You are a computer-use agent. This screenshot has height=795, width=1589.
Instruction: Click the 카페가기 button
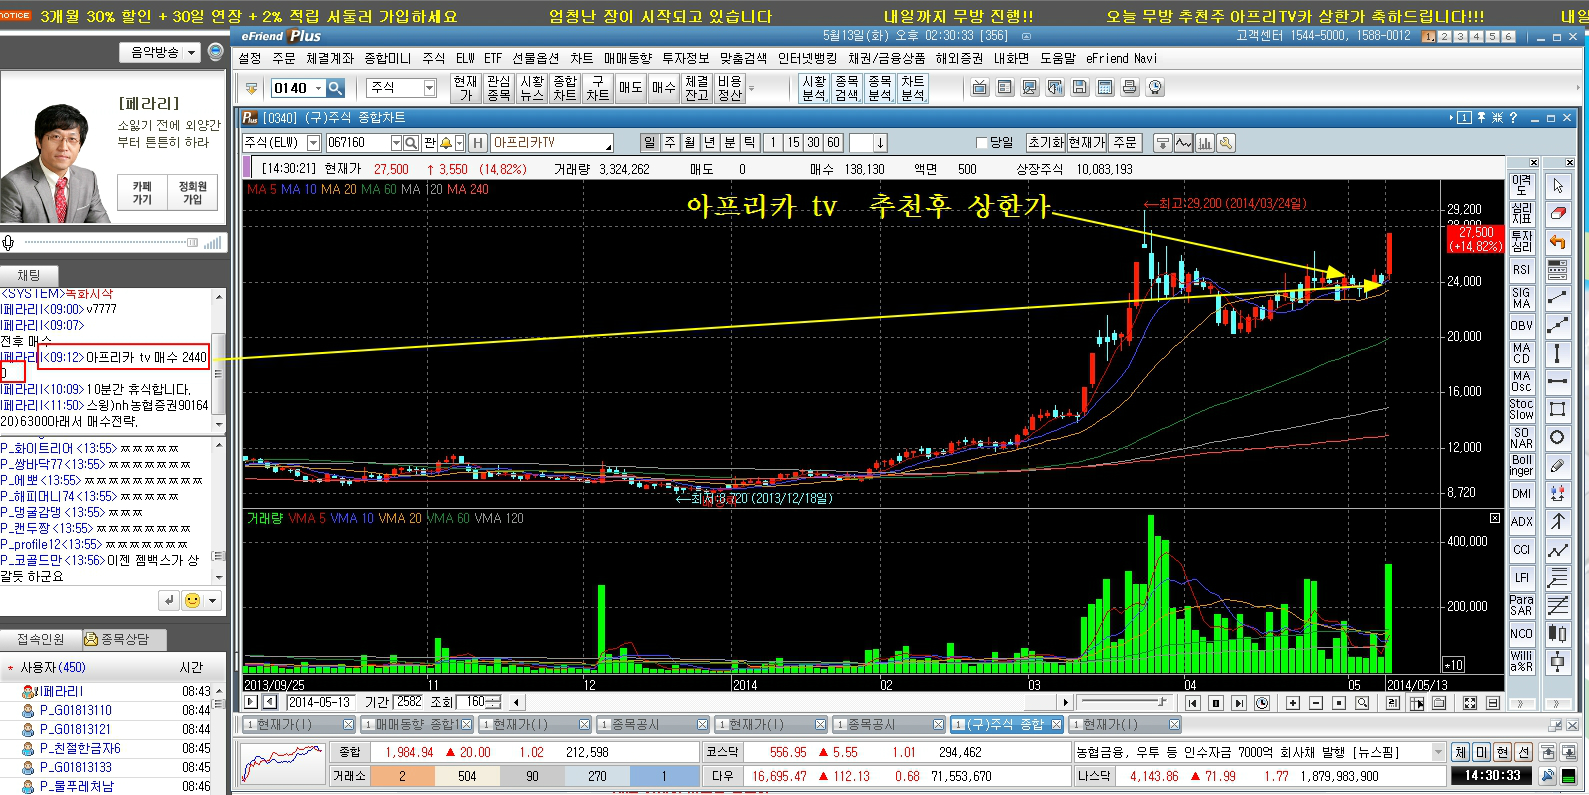click(x=142, y=193)
